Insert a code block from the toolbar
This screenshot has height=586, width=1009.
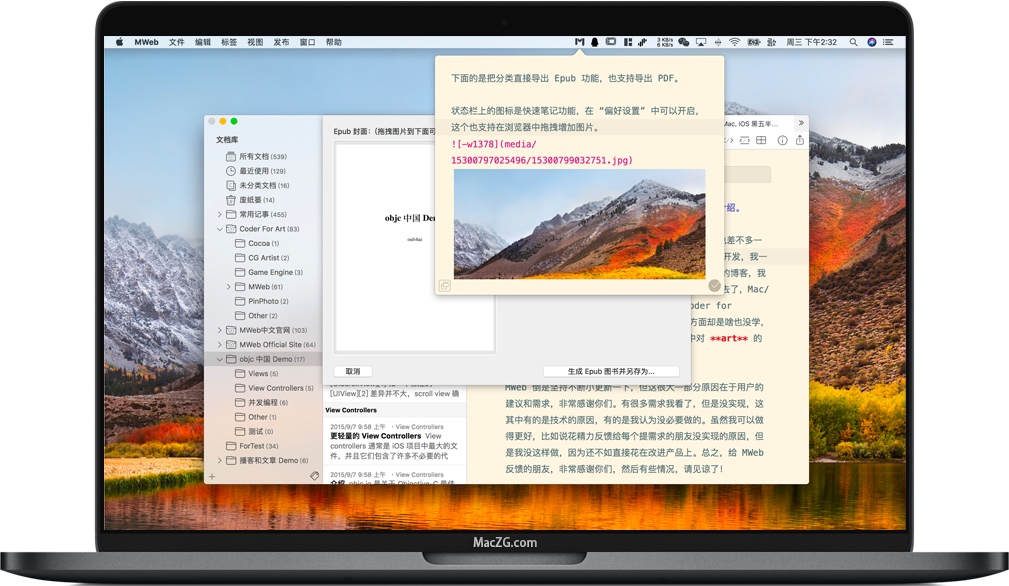point(744,140)
